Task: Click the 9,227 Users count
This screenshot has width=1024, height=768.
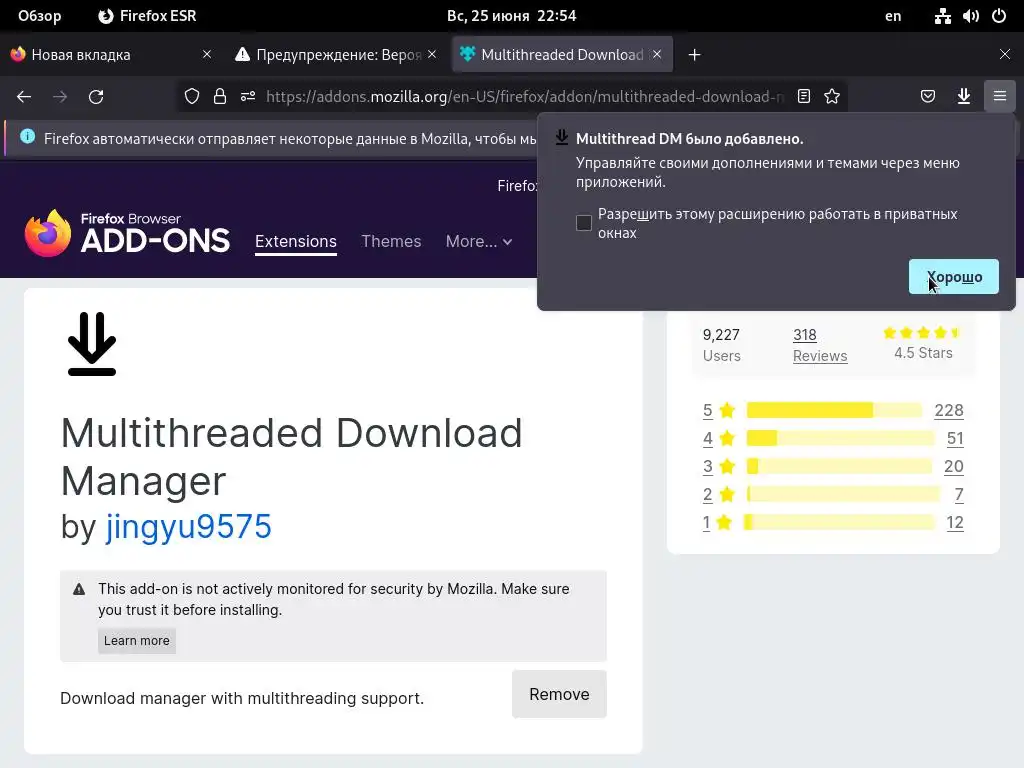Action: (722, 345)
